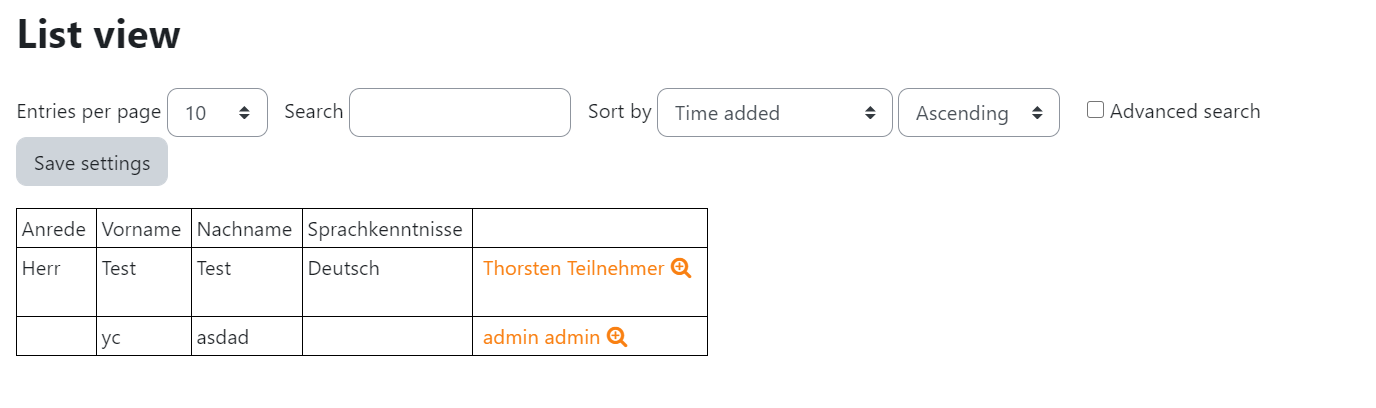
Task: Click the Nachname column header
Action: 247,228
